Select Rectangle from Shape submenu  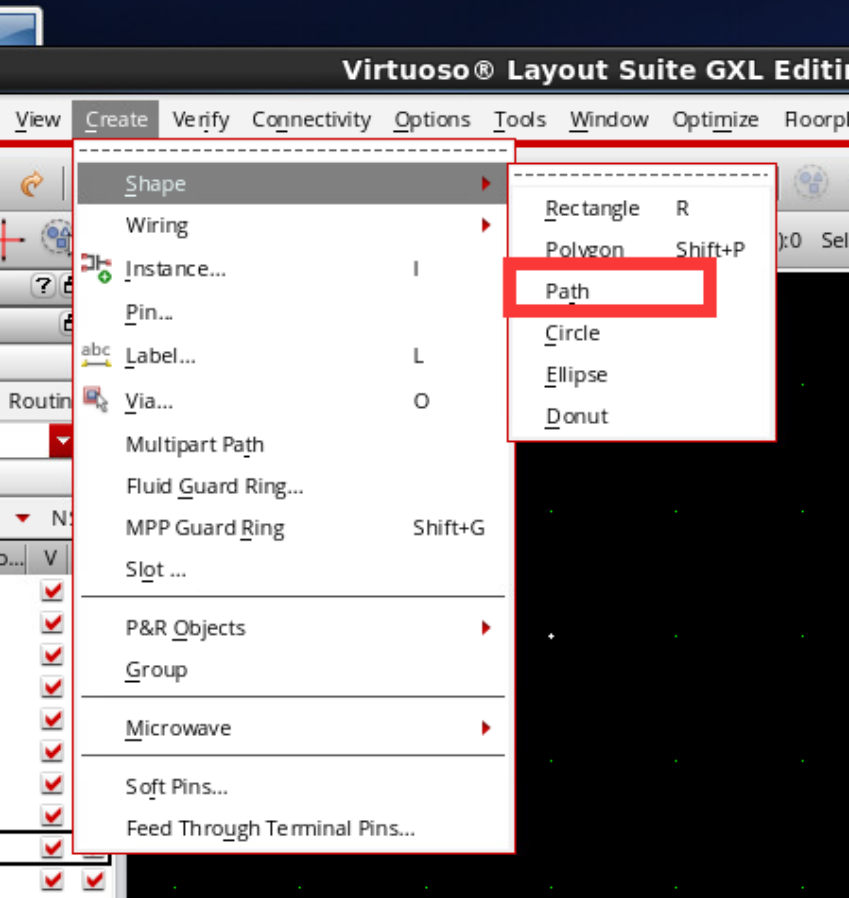[642, 208]
